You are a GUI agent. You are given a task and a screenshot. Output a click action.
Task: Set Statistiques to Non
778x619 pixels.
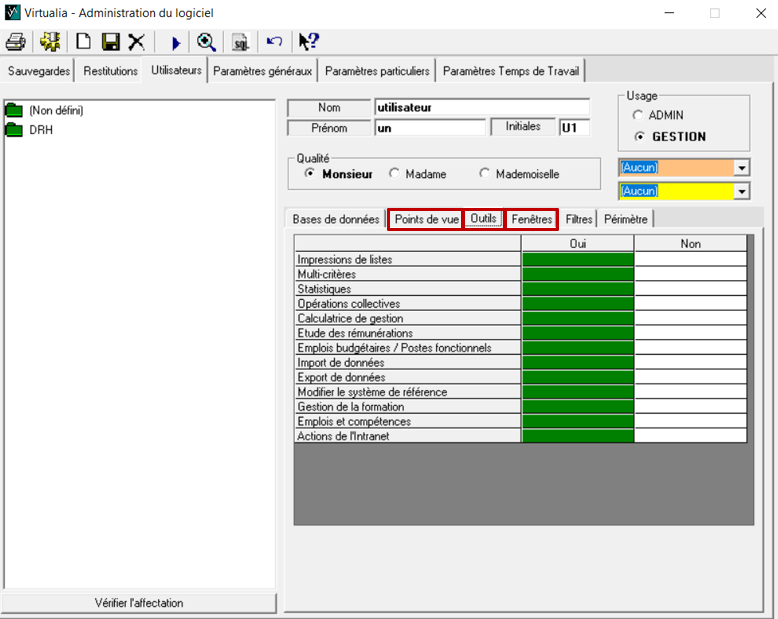pos(690,289)
